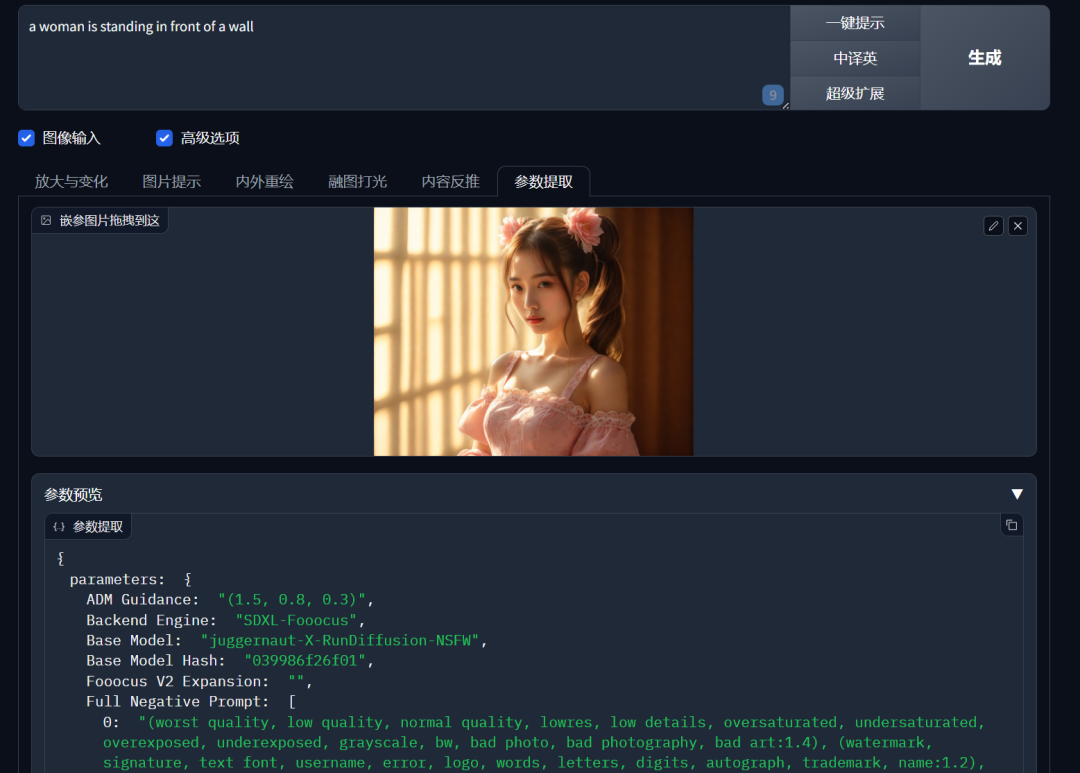Copy extracted parameters with copy icon

pyautogui.click(x=1011, y=525)
